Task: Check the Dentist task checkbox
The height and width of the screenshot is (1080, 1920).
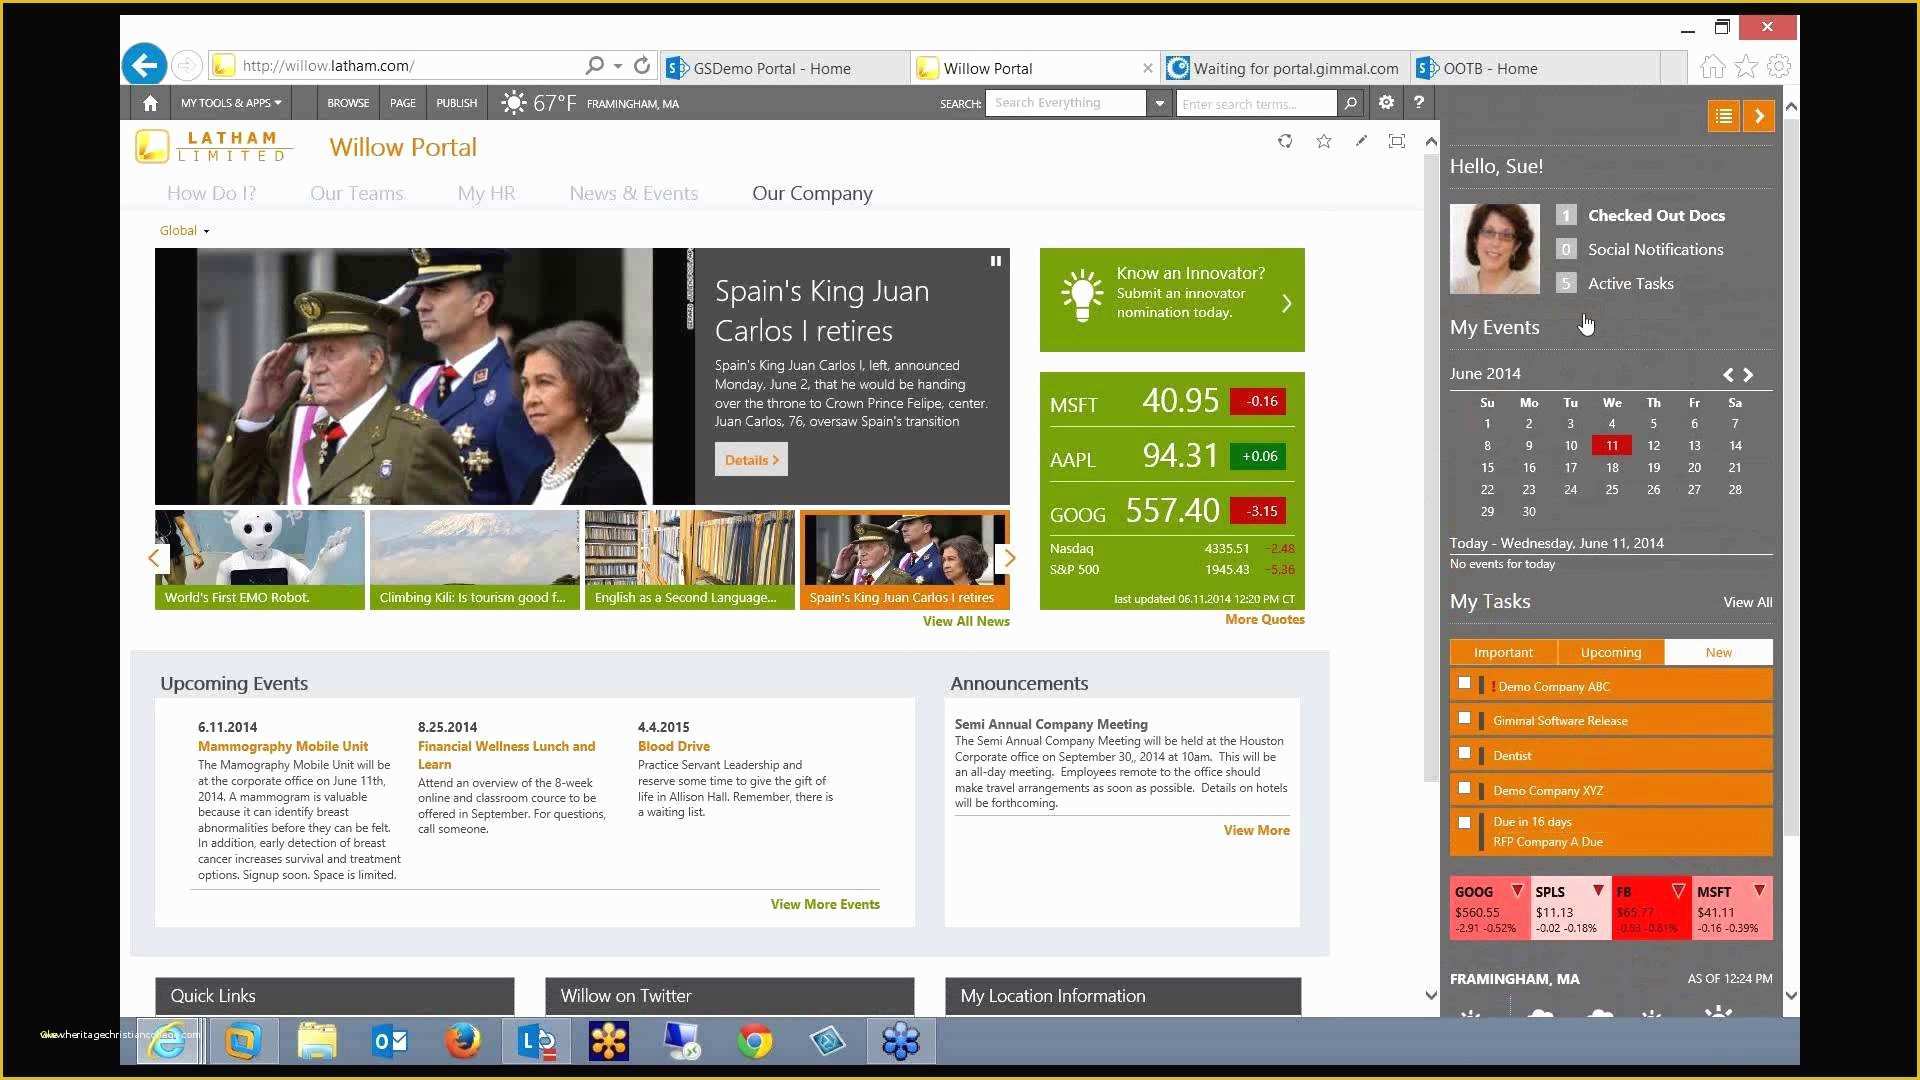Action: [x=1464, y=753]
